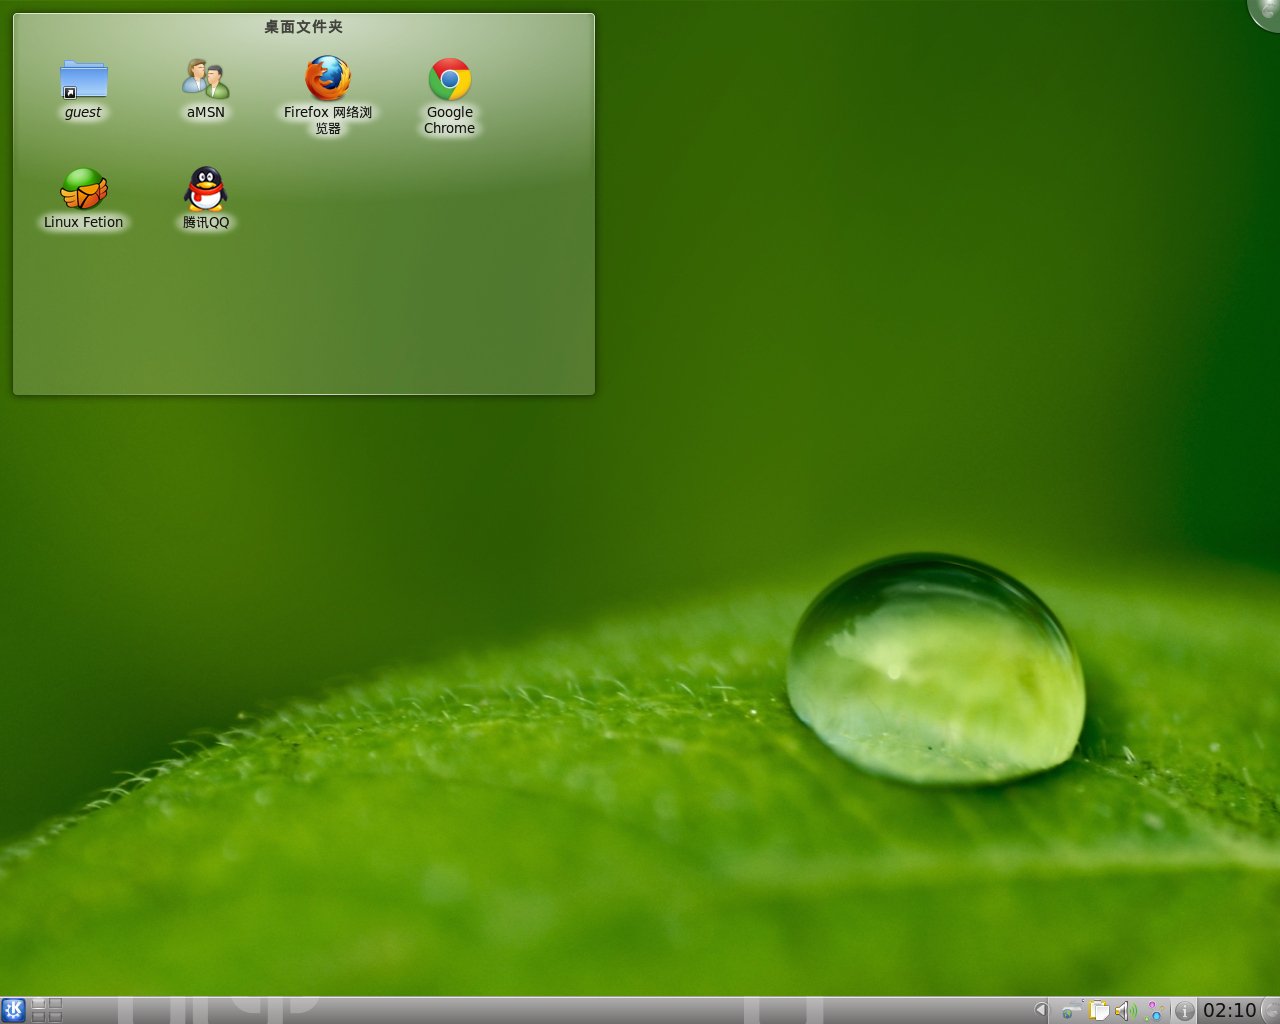Launch the Google Chrome icon
The image size is (1280, 1024).
450,80
